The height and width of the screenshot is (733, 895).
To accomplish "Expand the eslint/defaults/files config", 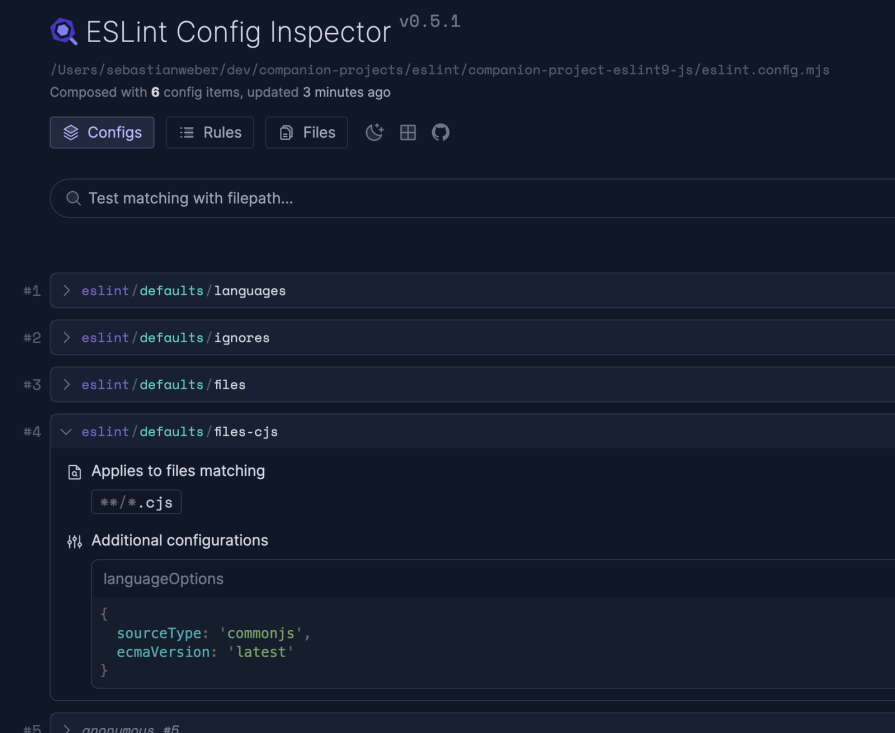I will point(65,384).
